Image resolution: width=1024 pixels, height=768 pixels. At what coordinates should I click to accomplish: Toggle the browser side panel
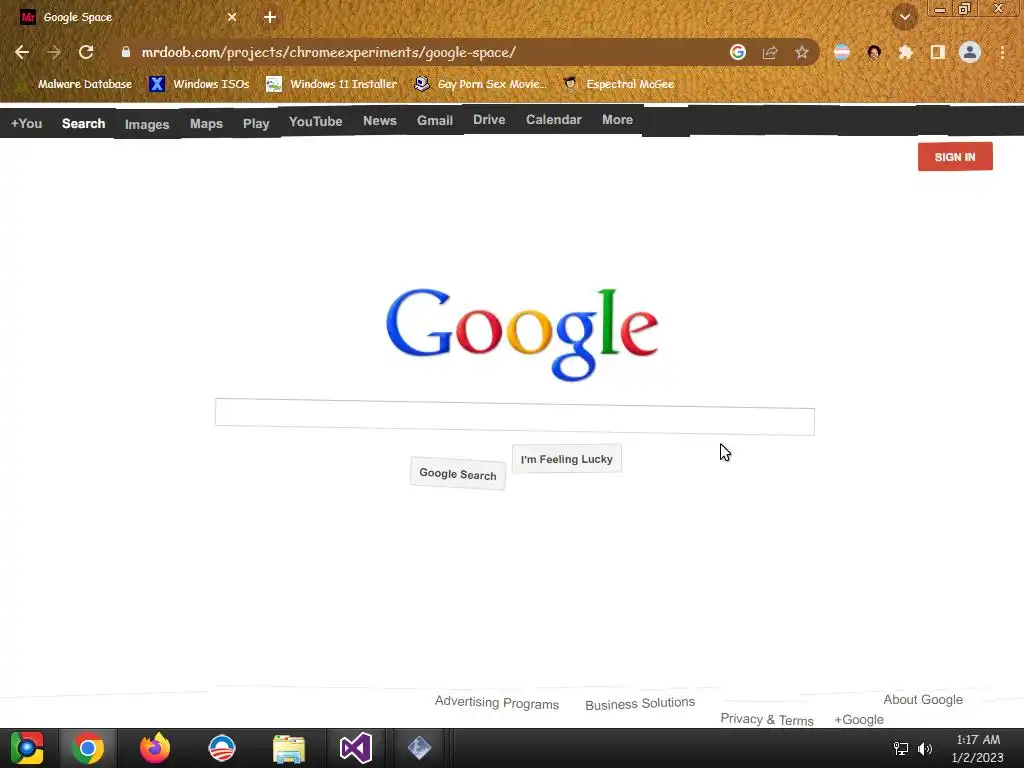pyautogui.click(x=938, y=52)
